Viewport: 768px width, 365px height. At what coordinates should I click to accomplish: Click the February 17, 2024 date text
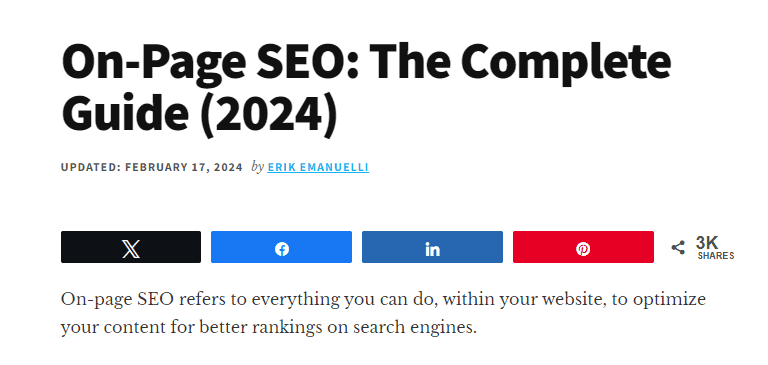click(184, 167)
